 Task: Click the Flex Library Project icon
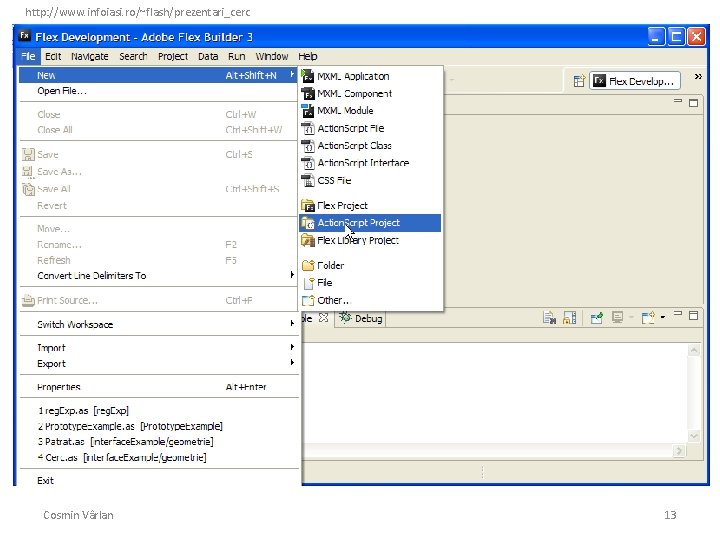(308, 240)
